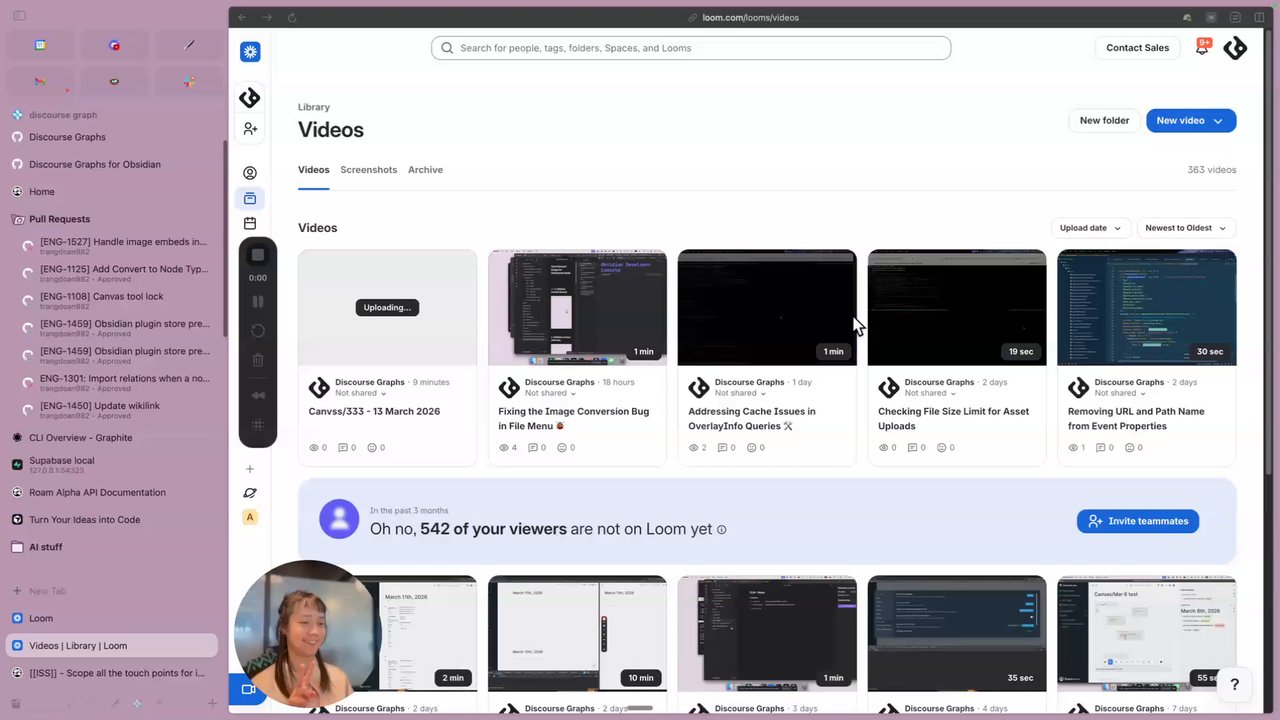
Task: Open the Google Calendar pinned favorite
Action: point(40,45)
